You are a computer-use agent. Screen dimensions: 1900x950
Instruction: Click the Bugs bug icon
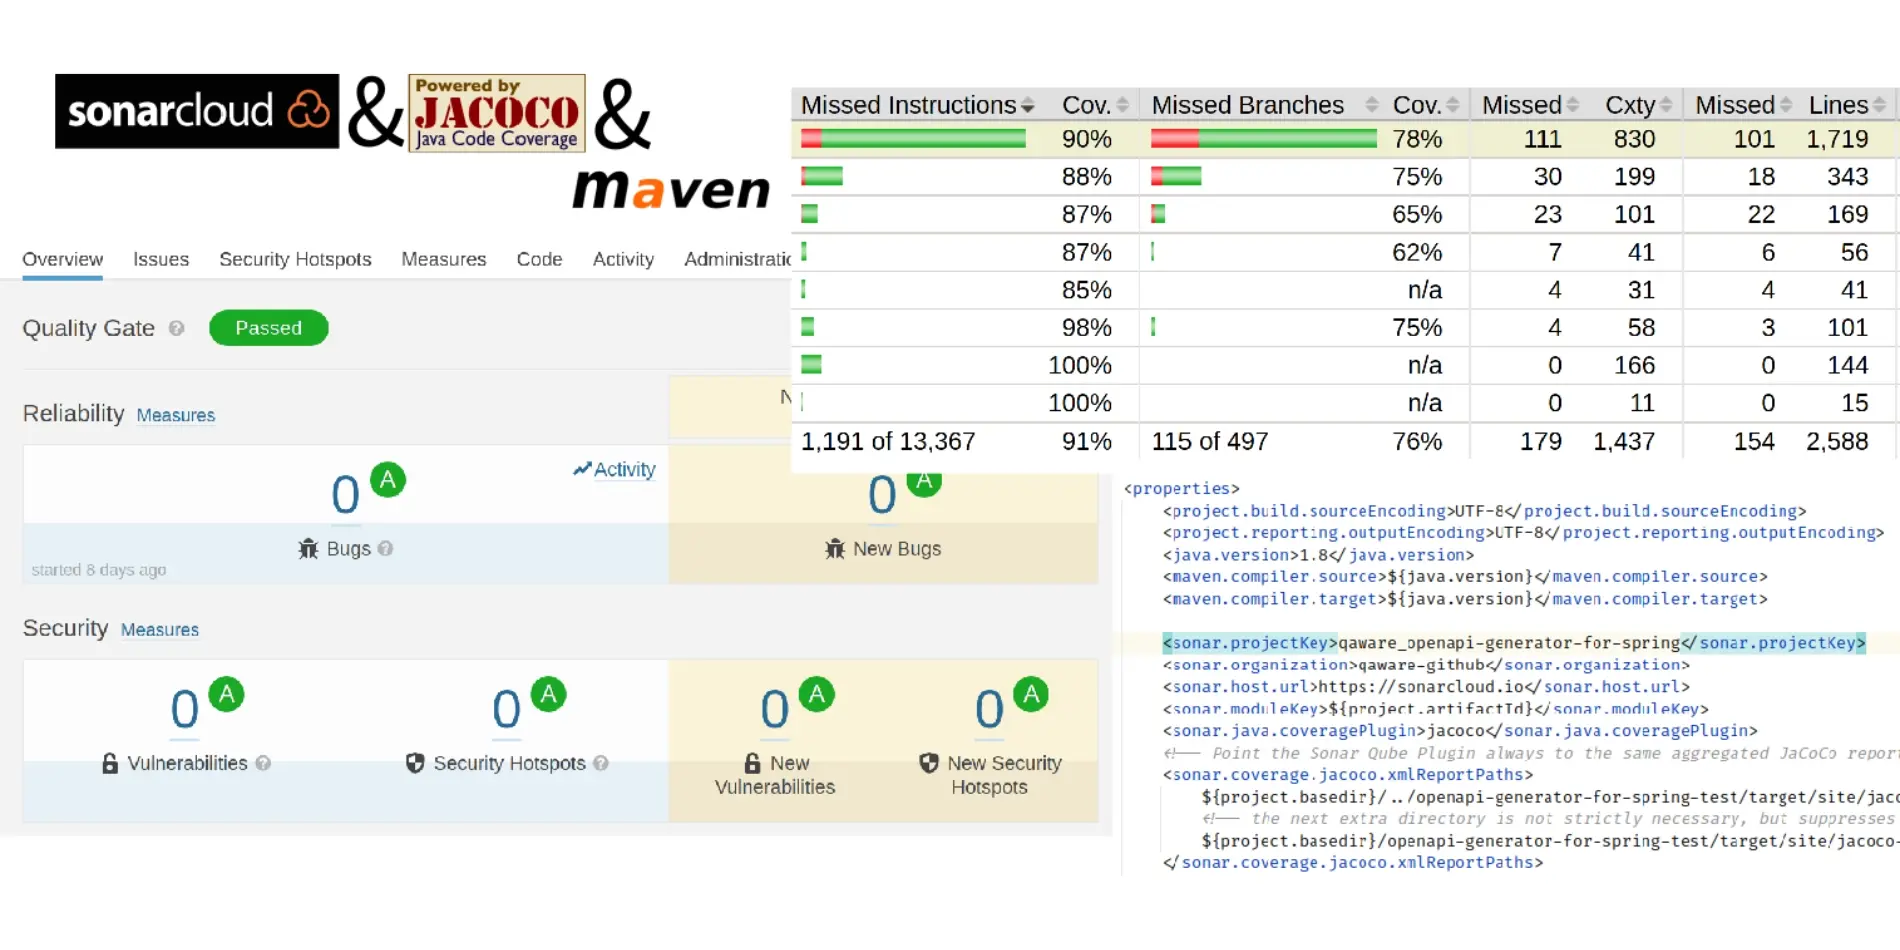point(309,548)
